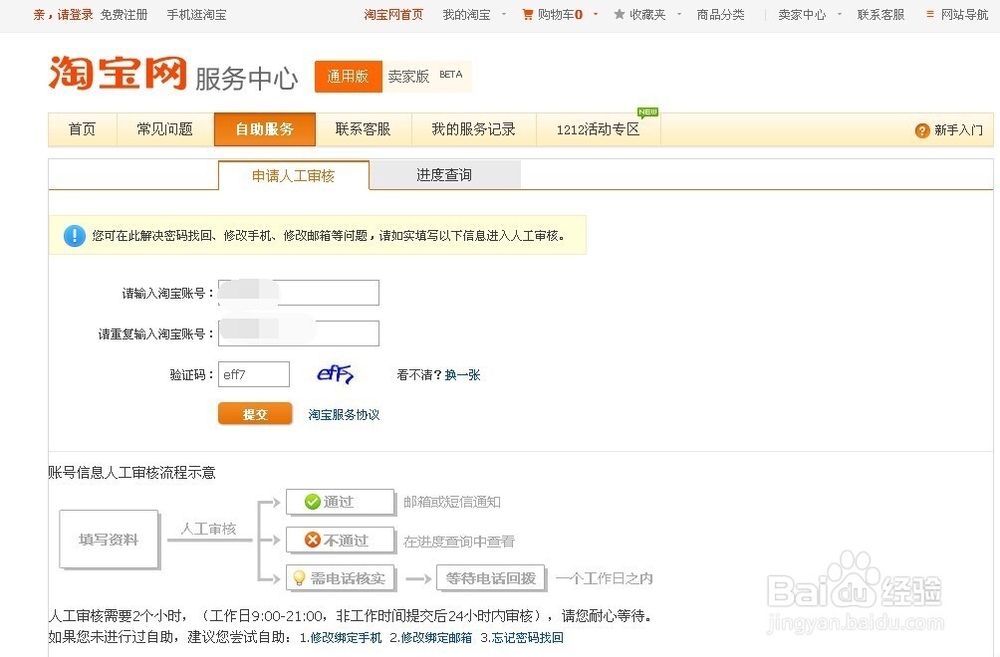
Task: Click the 账号信息人工审核流程示意 heading
Action: coord(132,473)
